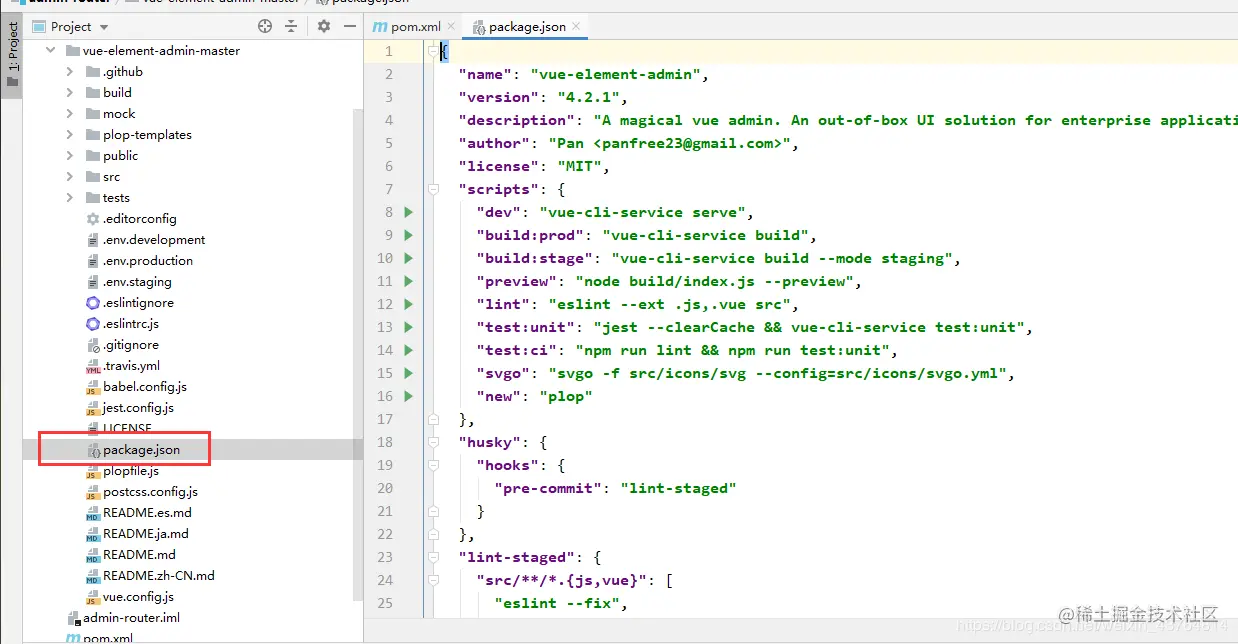Image resolution: width=1238 pixels, height=644 pixels.
Task: Click the "license": "MIT" line in editor
Action: pyautogui.click(x=534, y=166)
